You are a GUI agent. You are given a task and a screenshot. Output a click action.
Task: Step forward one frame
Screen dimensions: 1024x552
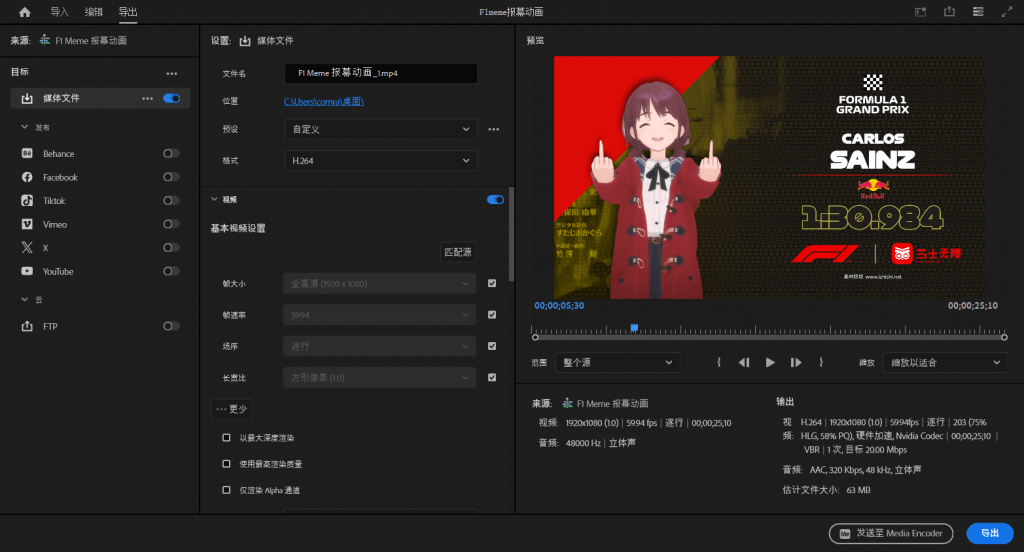point(795,363)
